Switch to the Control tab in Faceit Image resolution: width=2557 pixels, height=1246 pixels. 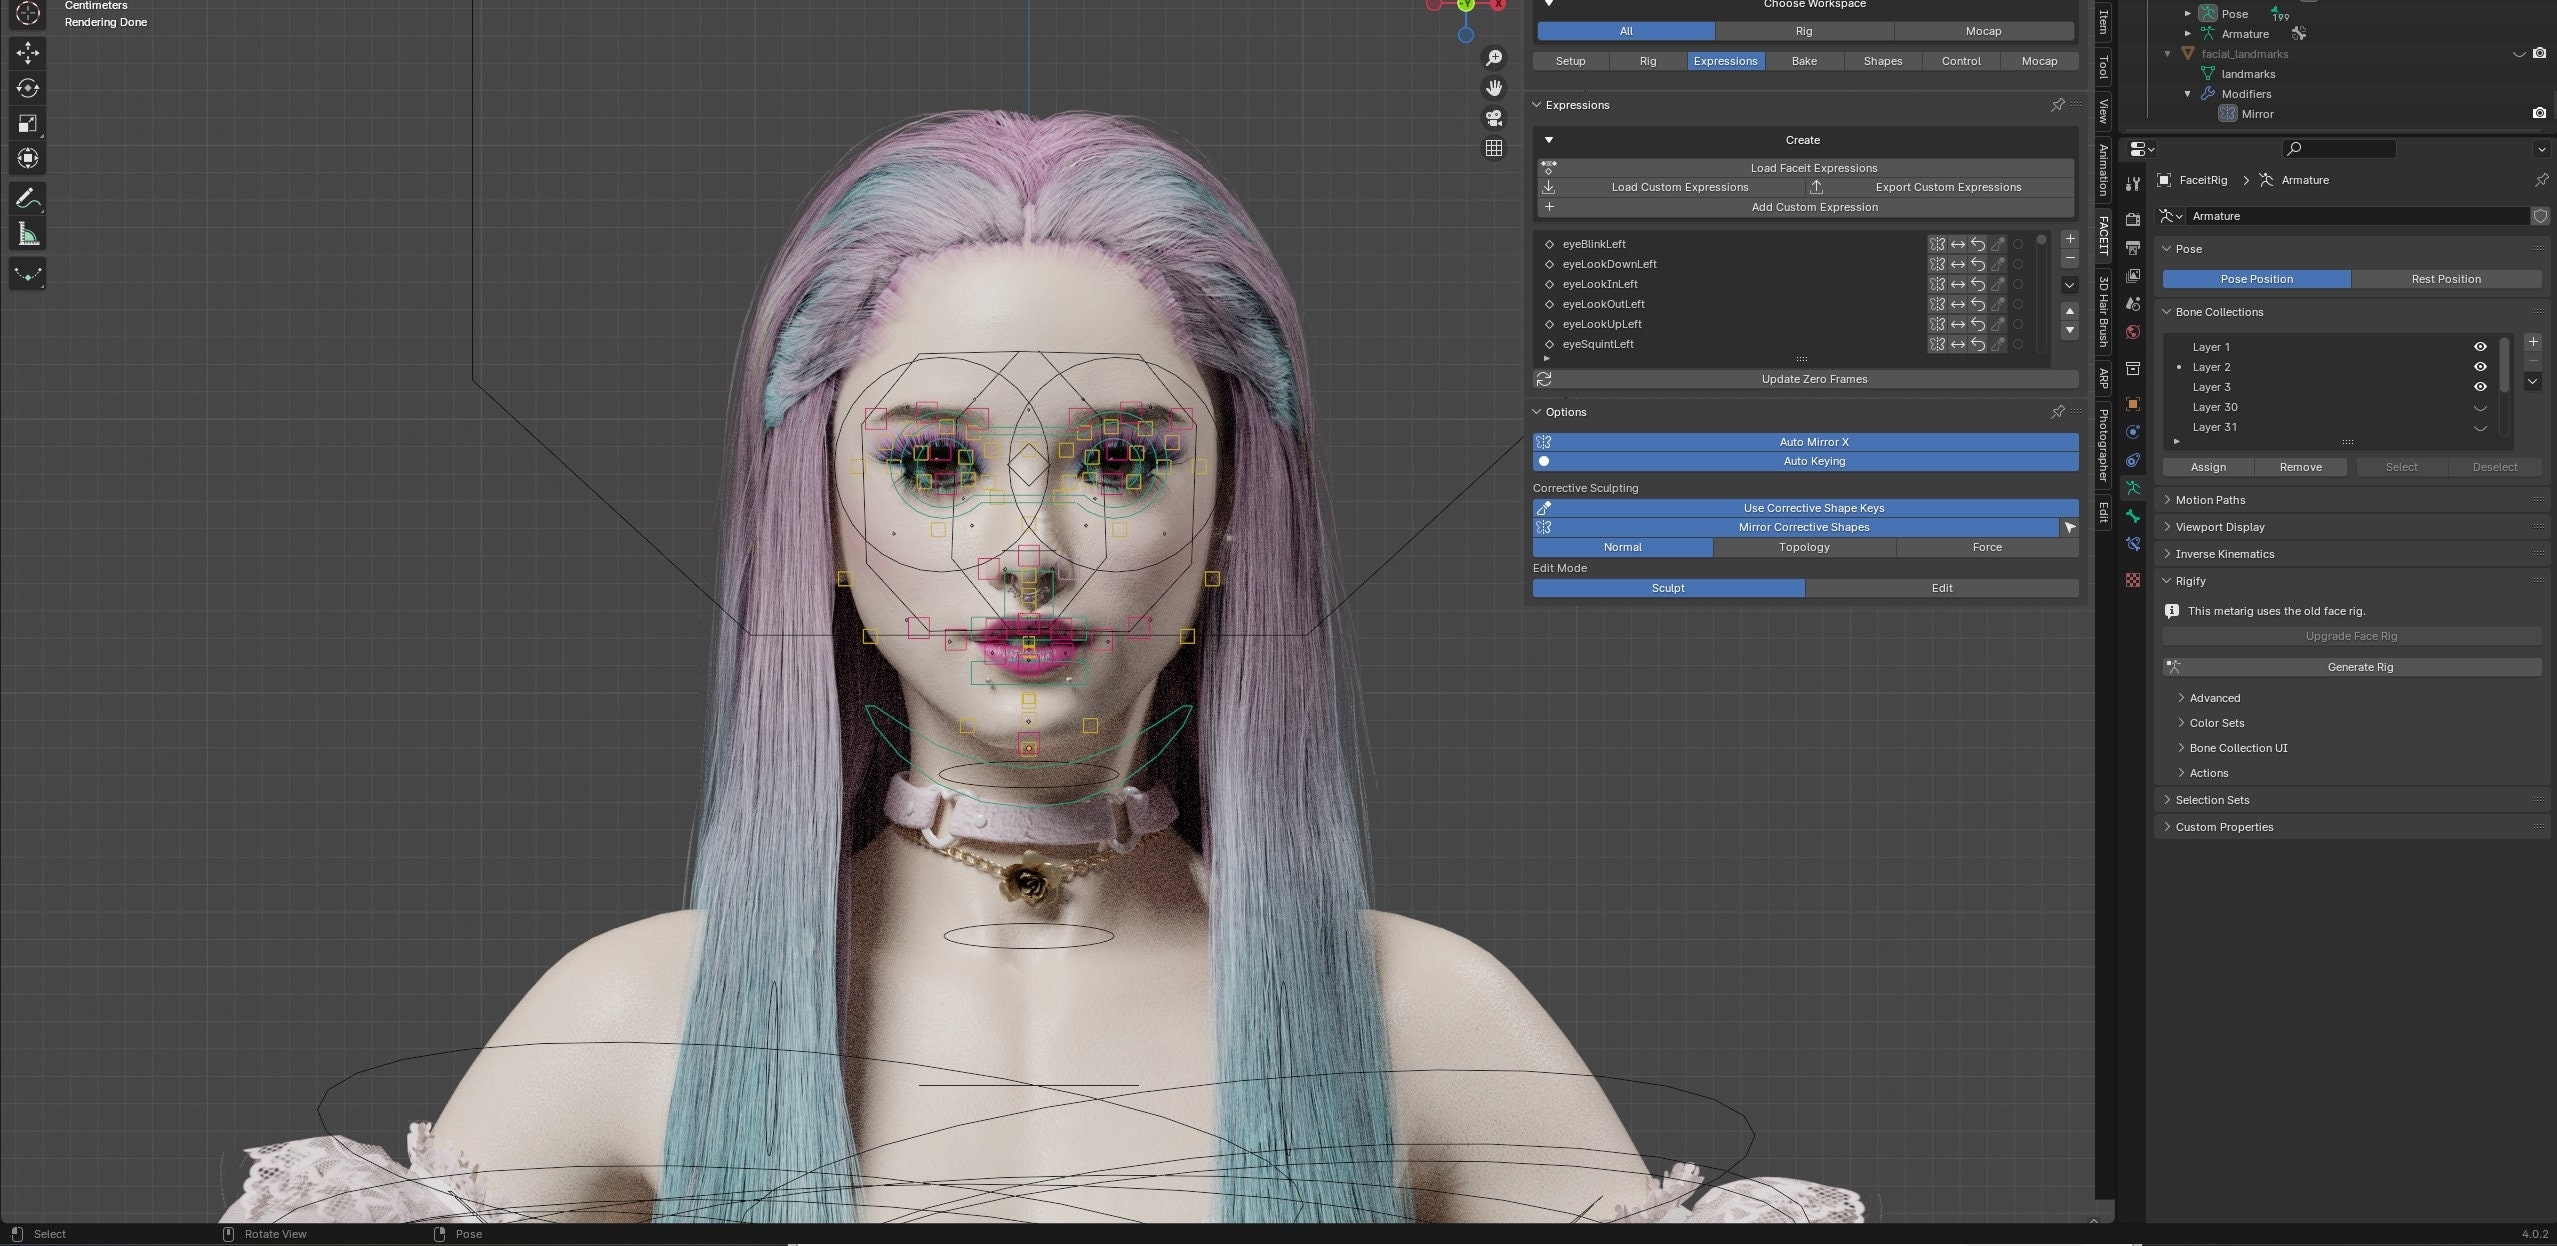(1960, 61)
